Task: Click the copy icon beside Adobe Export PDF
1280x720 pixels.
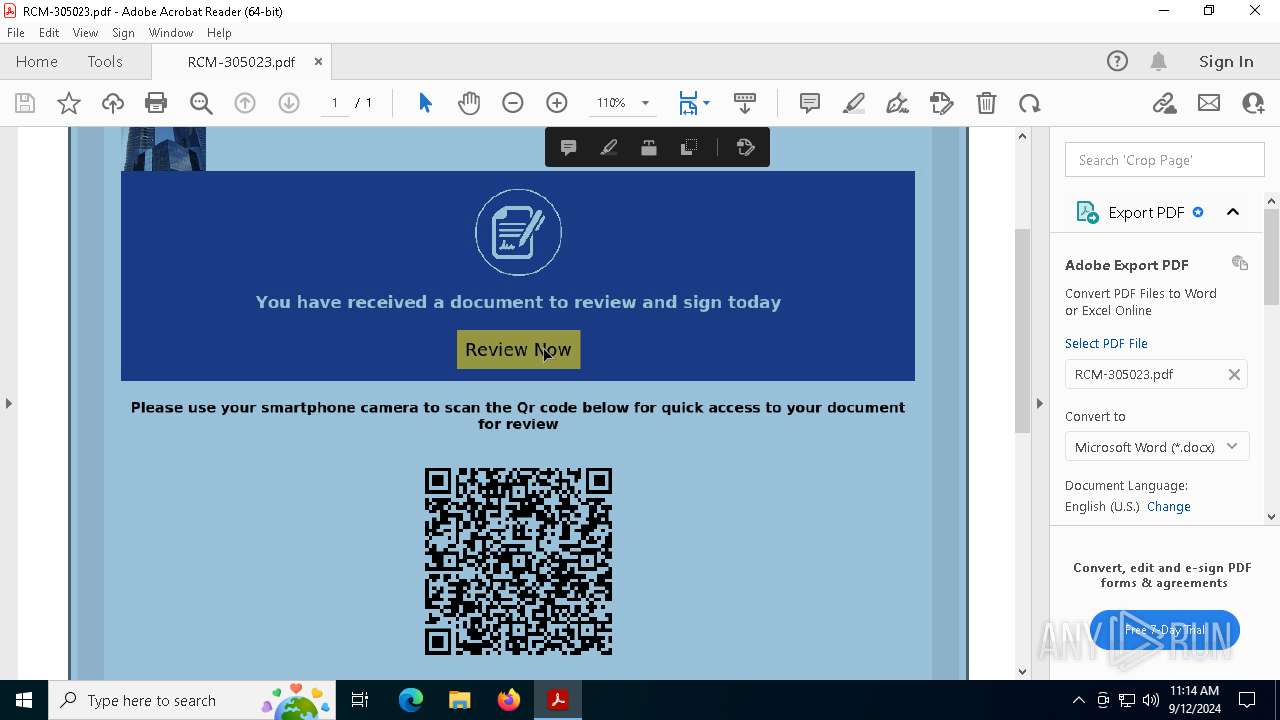Action: (x=1240, y=263)
